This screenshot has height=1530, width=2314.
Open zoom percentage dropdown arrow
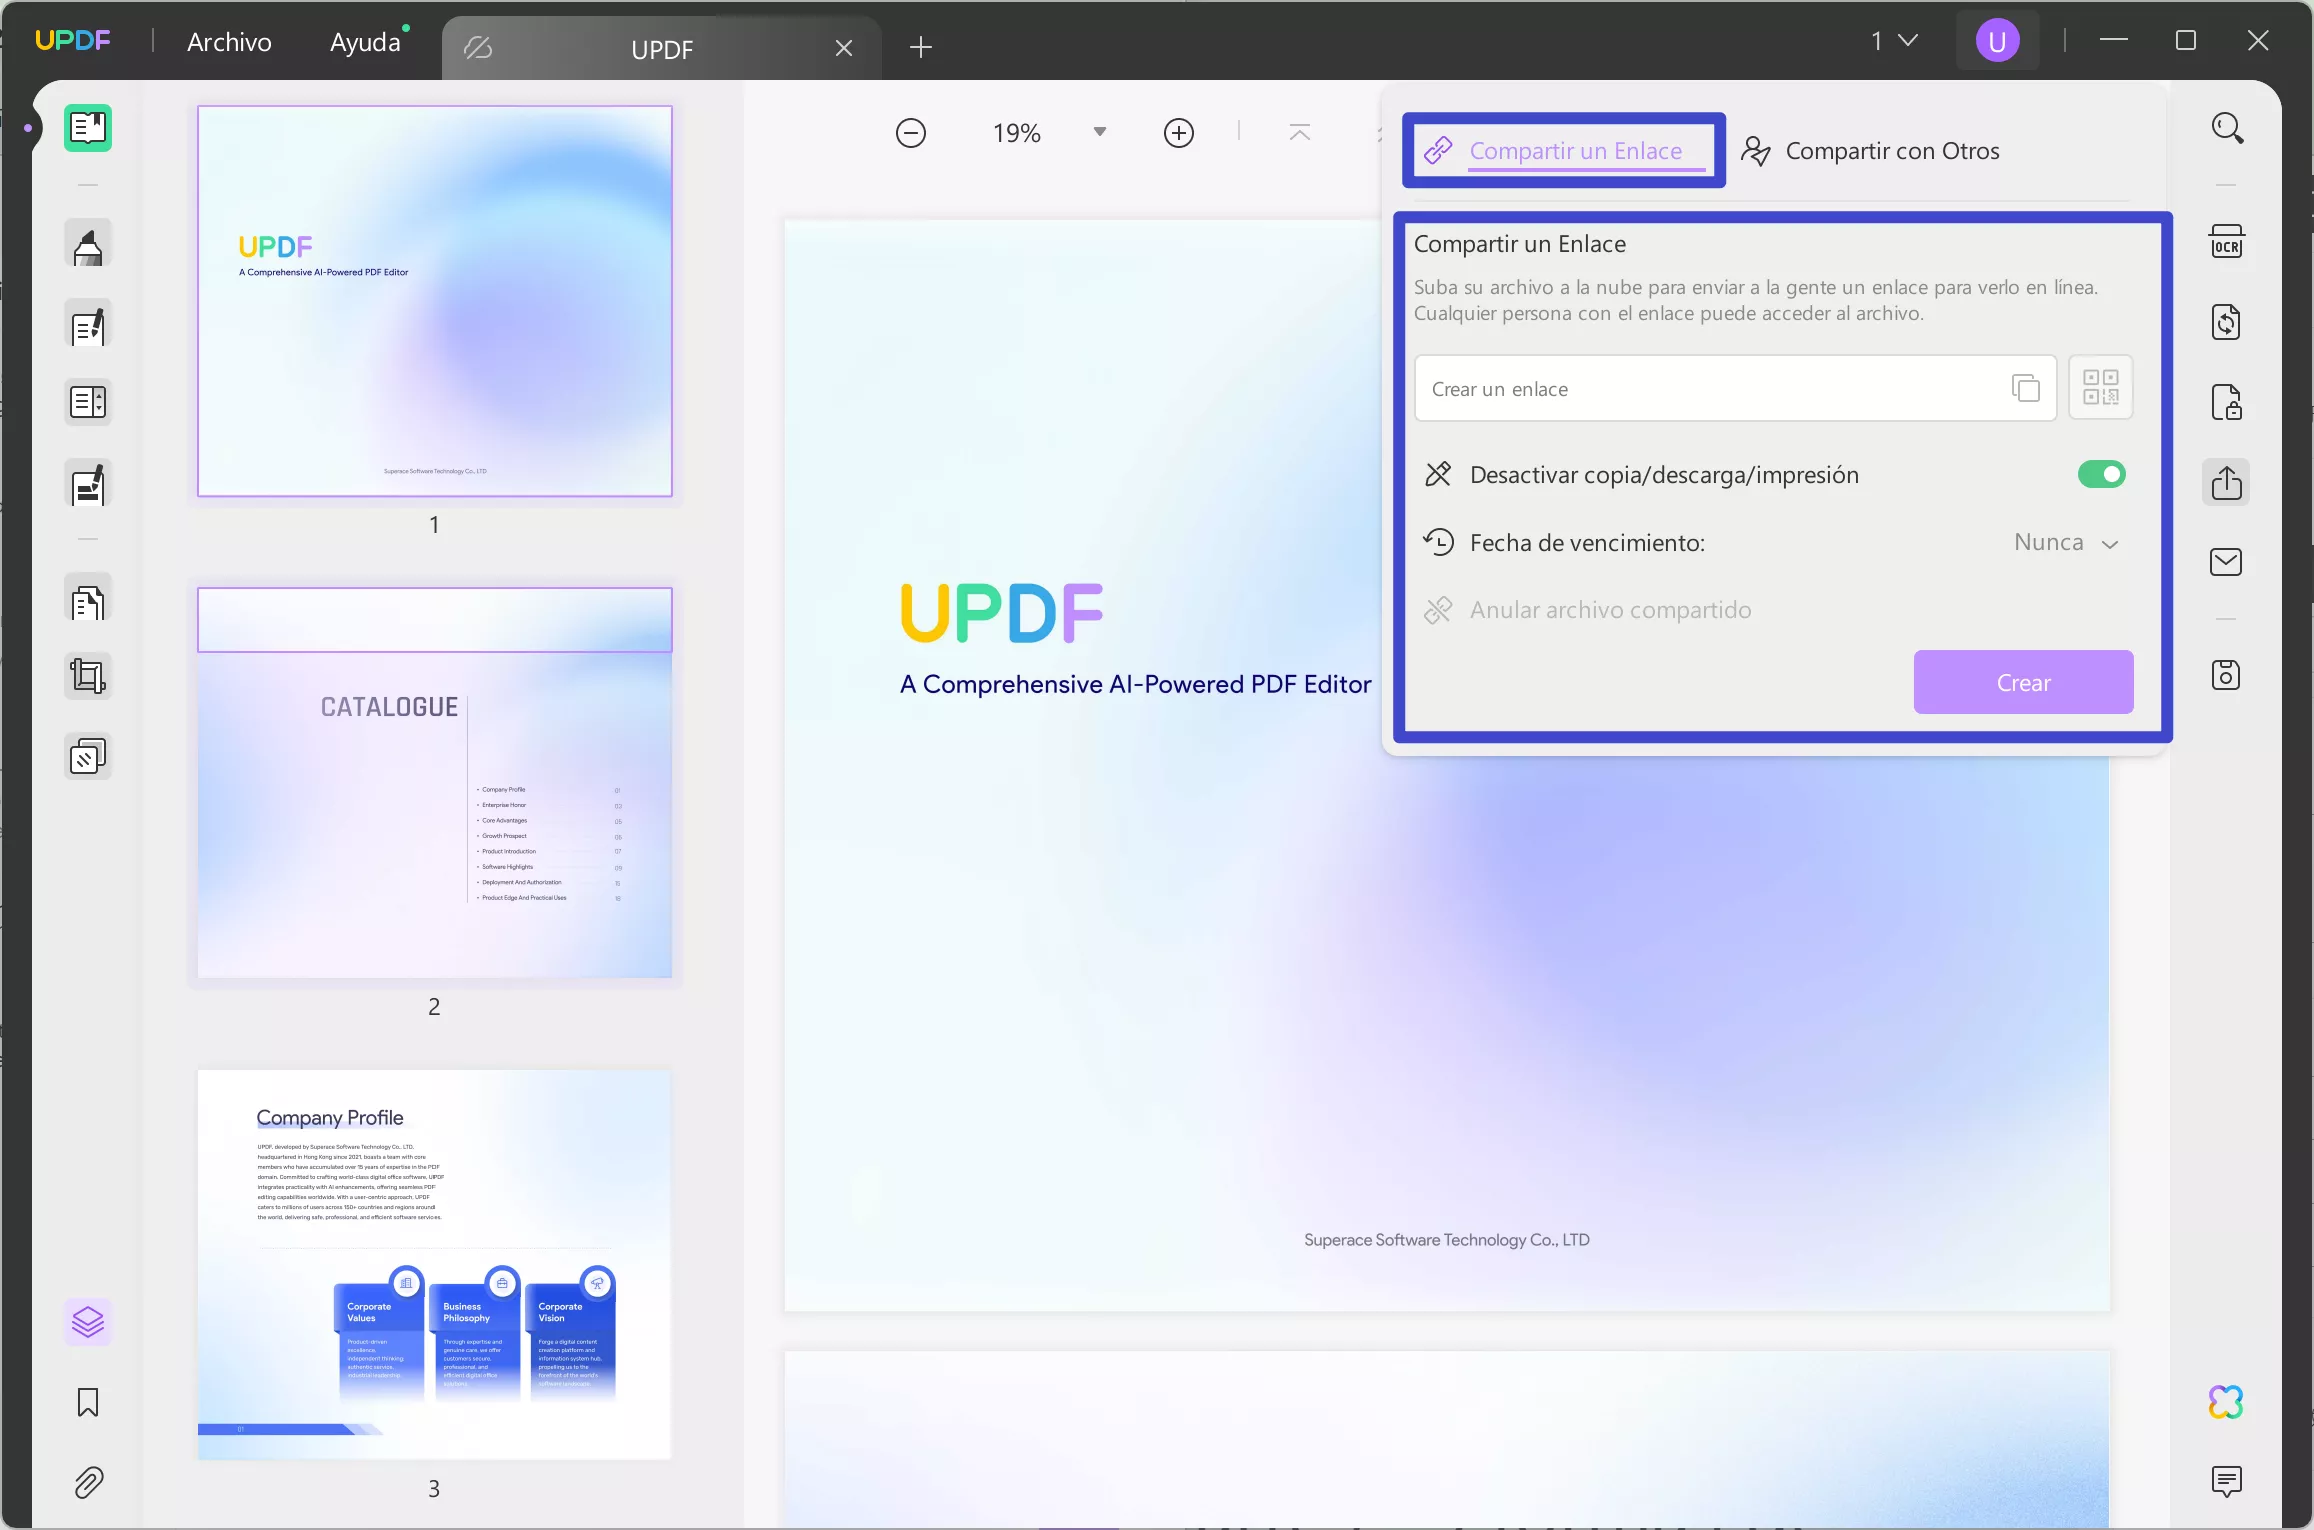(x=1100, y=133)
